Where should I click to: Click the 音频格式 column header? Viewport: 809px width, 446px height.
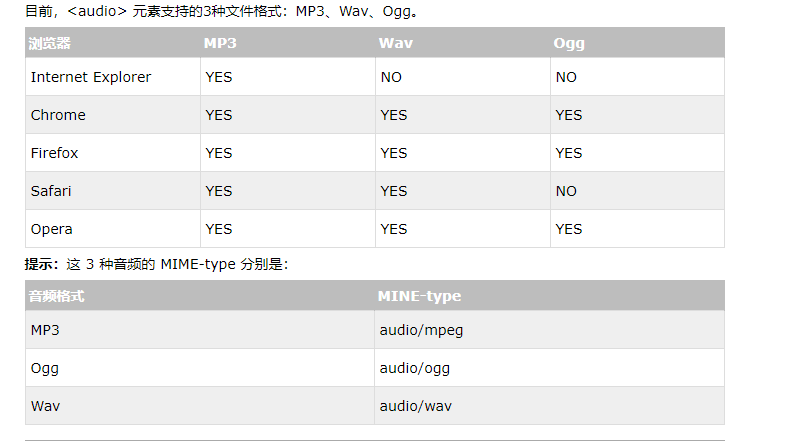(x=57, y=296)
